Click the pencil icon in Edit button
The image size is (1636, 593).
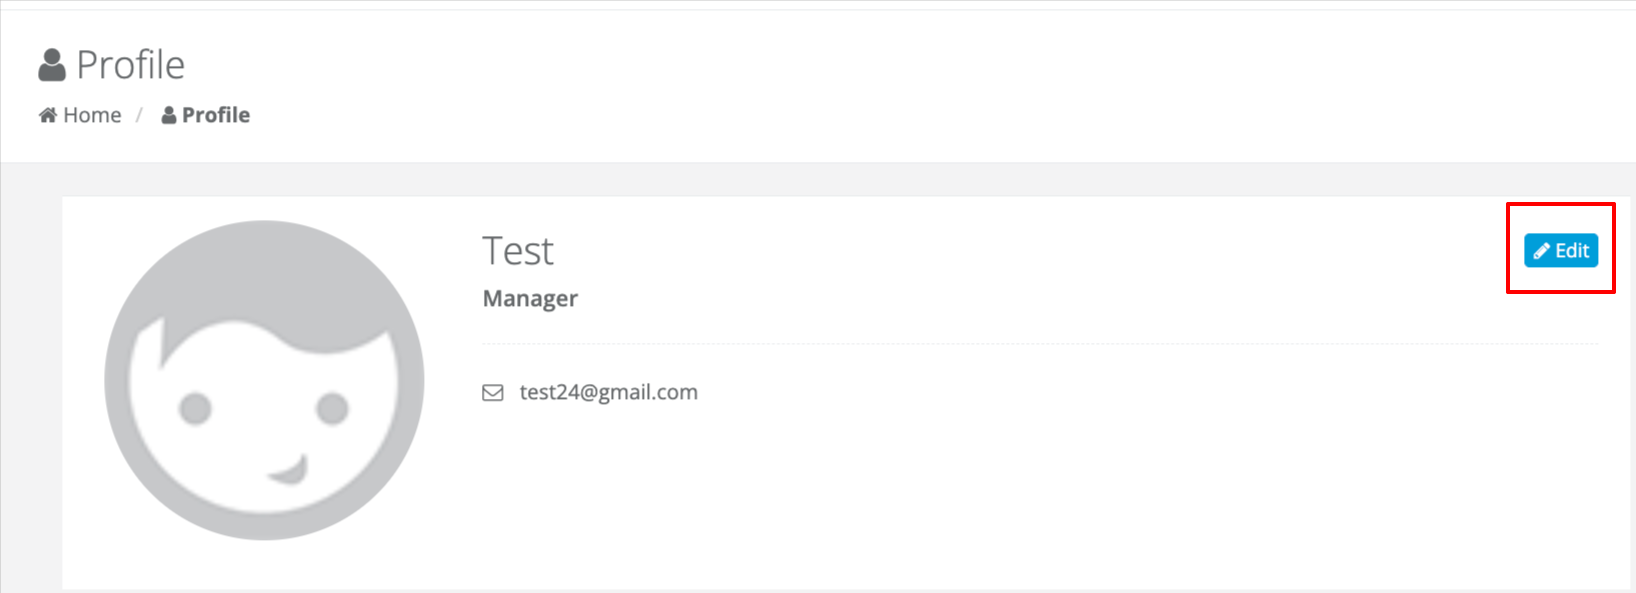tap(1542, 251)
